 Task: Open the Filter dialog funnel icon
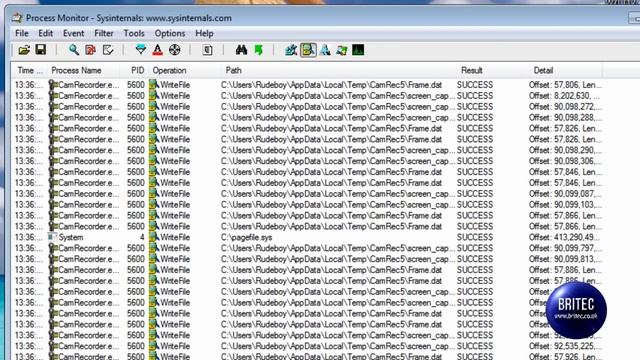[x=141, y=50]
